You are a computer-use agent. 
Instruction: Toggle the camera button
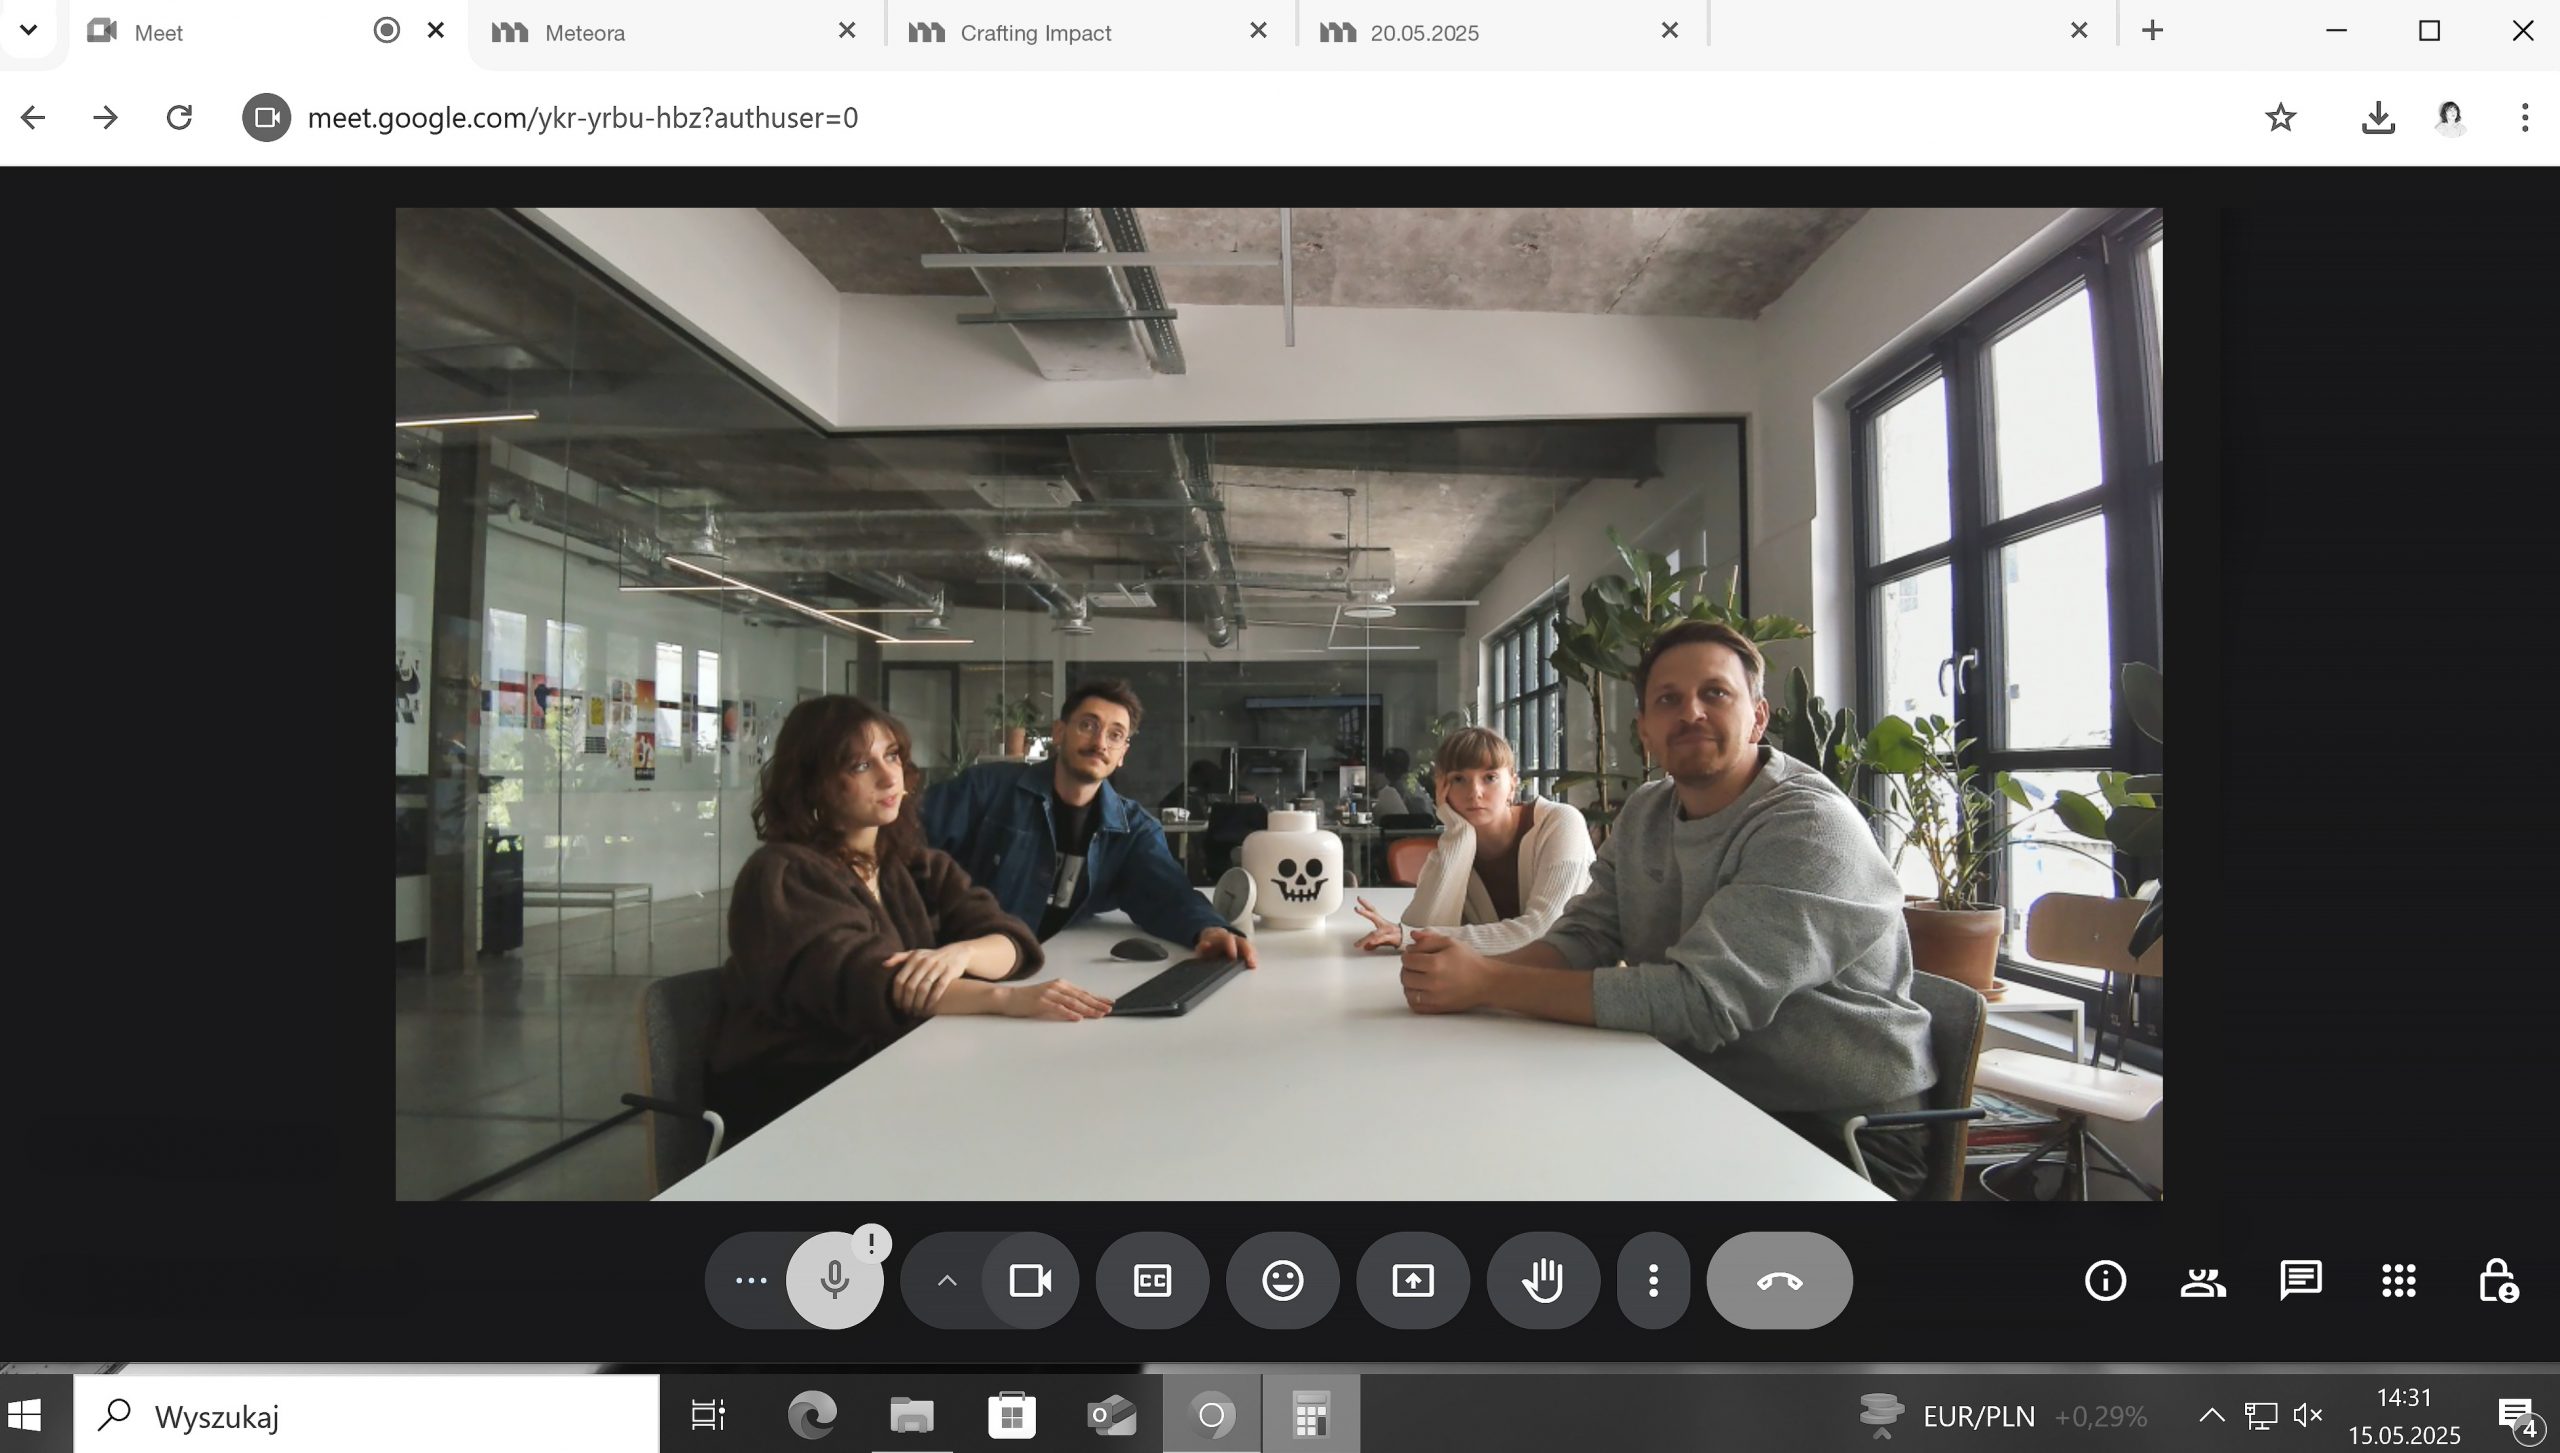coord(1030,1280)
